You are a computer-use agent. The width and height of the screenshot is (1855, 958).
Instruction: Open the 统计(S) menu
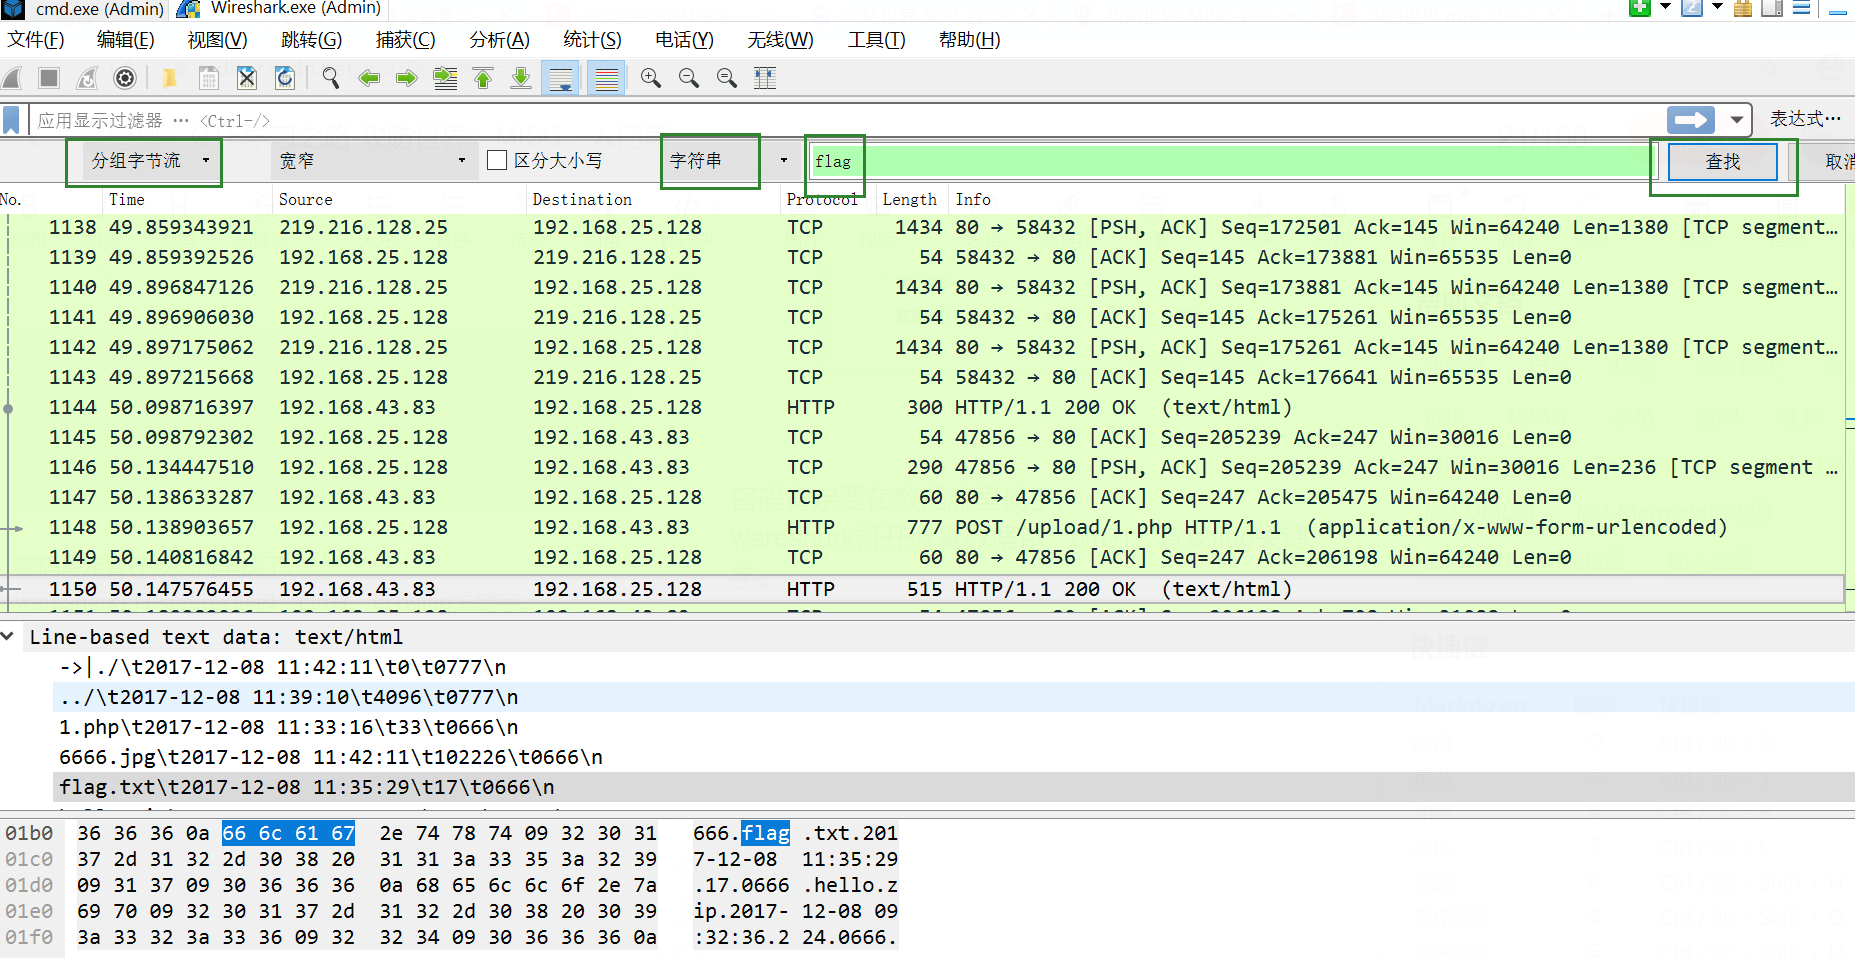(x=592, y=40)
